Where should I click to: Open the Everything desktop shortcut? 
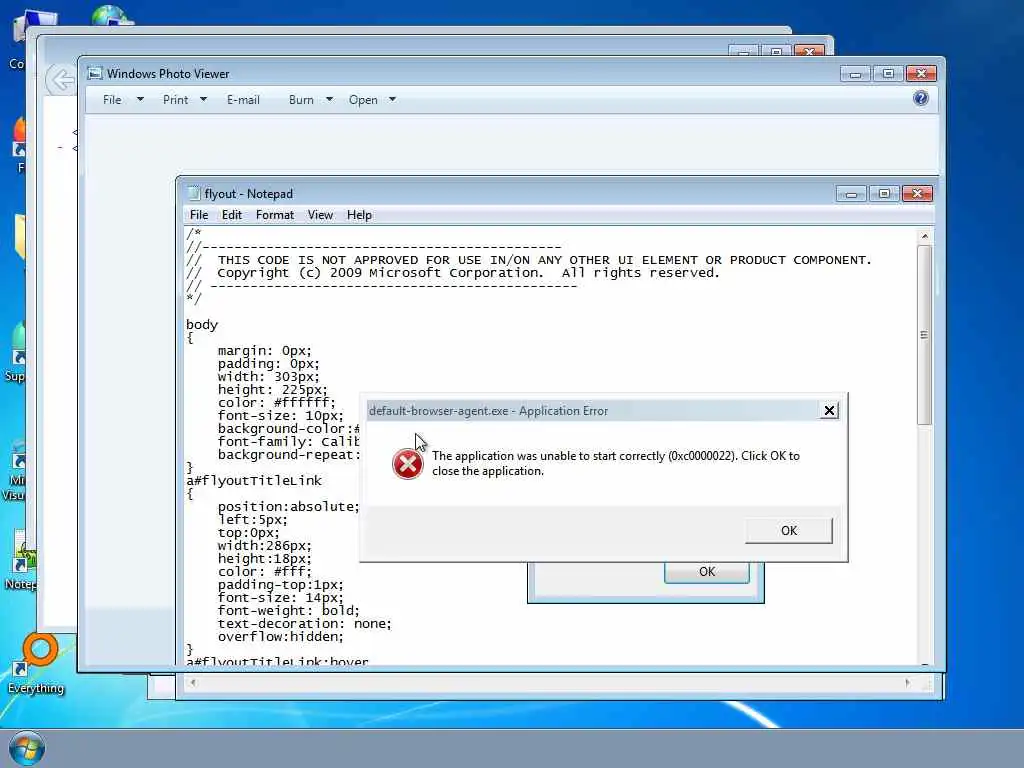(x=36, y=664)
